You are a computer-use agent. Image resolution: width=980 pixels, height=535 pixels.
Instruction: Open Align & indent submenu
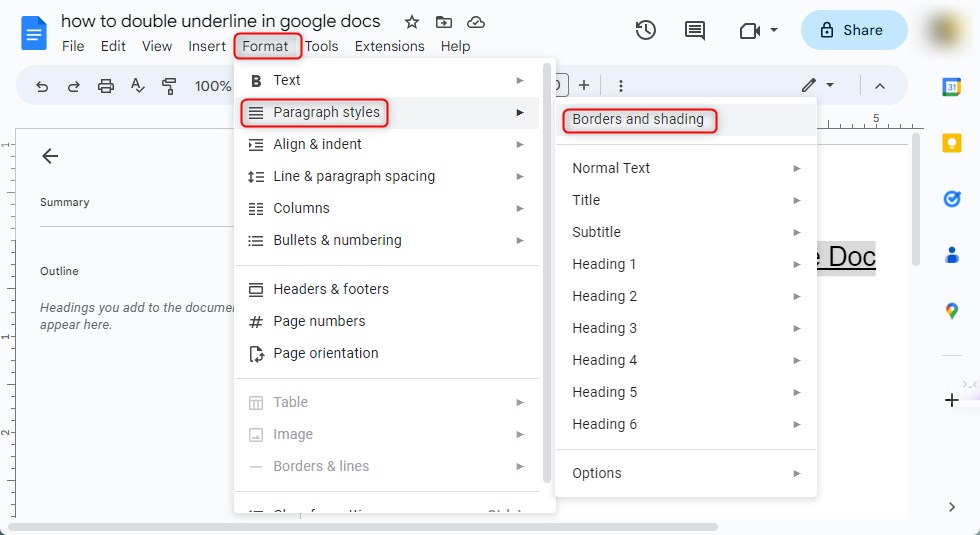(387, 144)
